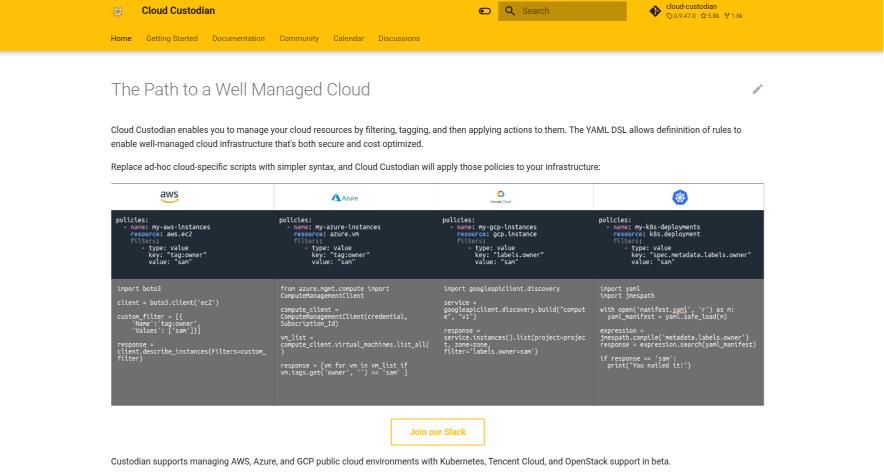Click the paragraph starting 'Replace ad-hoc cloud-specific scripts'

coord(355,167)
